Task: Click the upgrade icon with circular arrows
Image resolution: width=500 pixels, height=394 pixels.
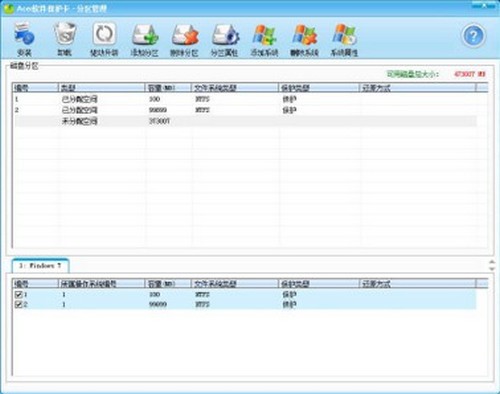Action: (104, 34)
